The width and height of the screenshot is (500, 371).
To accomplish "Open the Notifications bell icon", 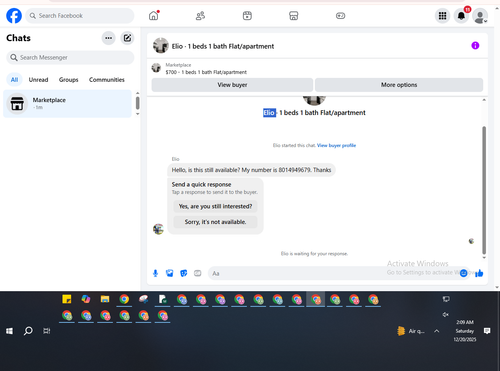I will pyautogui.click(x=461, y=16).
